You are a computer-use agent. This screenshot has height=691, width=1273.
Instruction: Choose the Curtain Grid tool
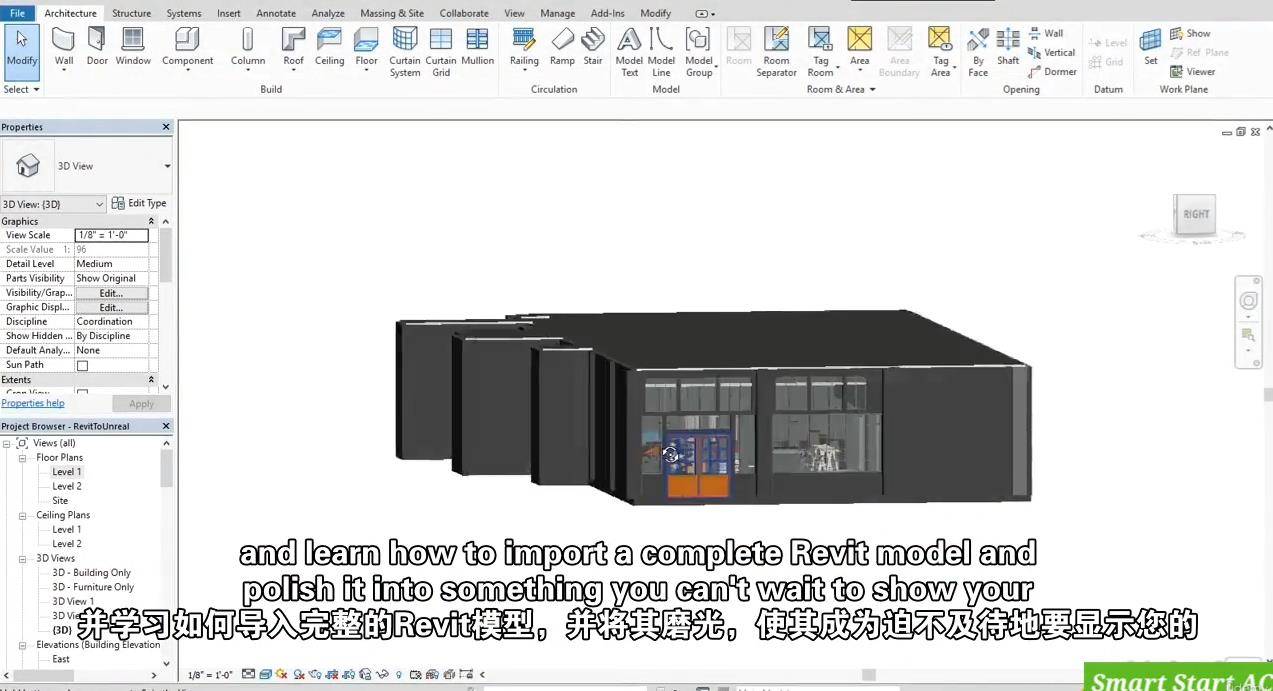pos(441,52)
